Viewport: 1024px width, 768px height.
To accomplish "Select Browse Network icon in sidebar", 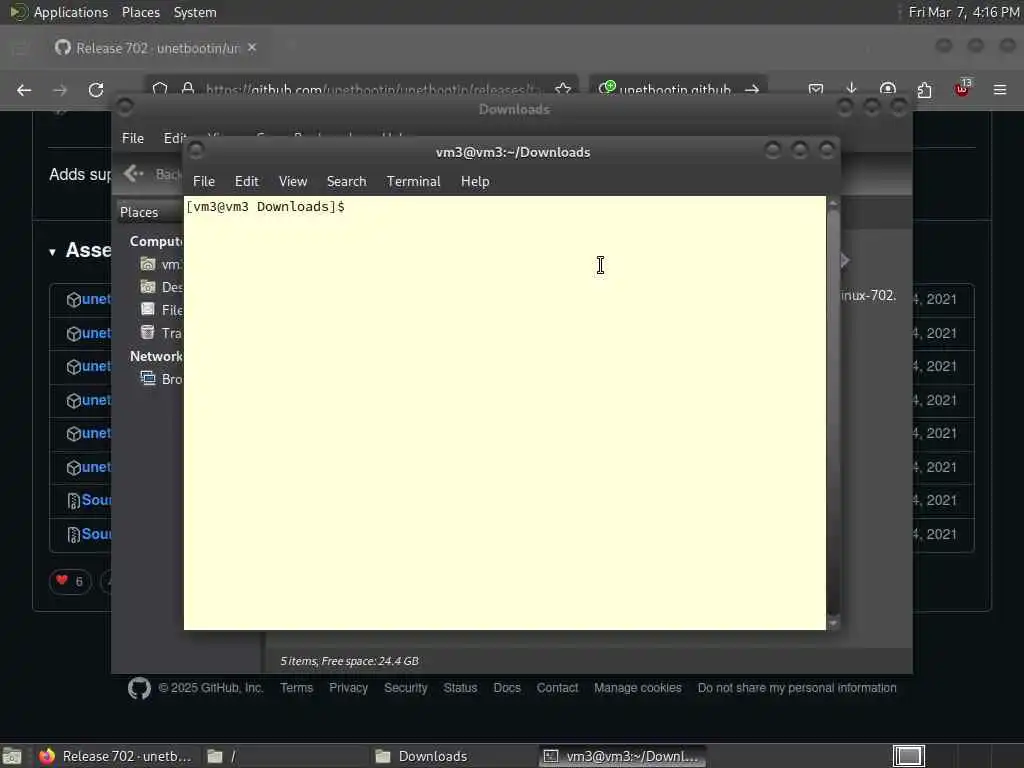I will [x=148, y=379].
